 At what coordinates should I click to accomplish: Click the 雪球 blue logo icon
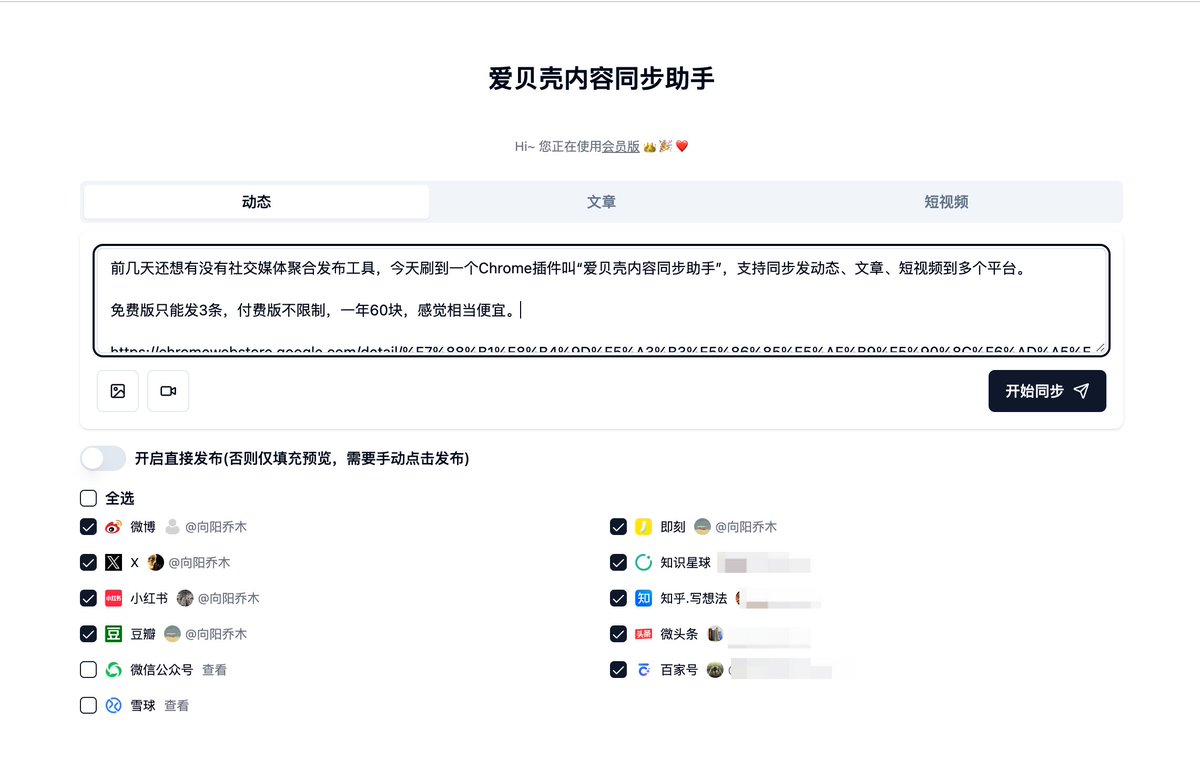click(114, 706)
